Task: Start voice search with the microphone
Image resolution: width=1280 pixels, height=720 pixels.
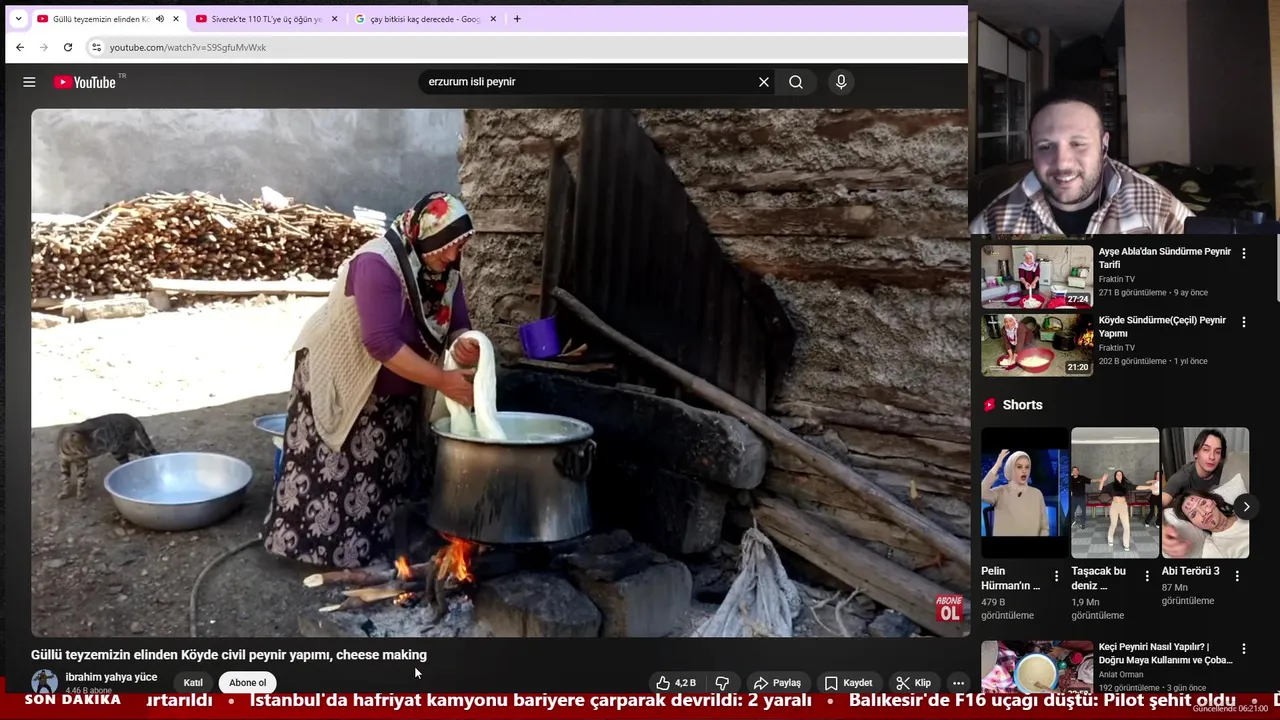Action: point(841,82)
